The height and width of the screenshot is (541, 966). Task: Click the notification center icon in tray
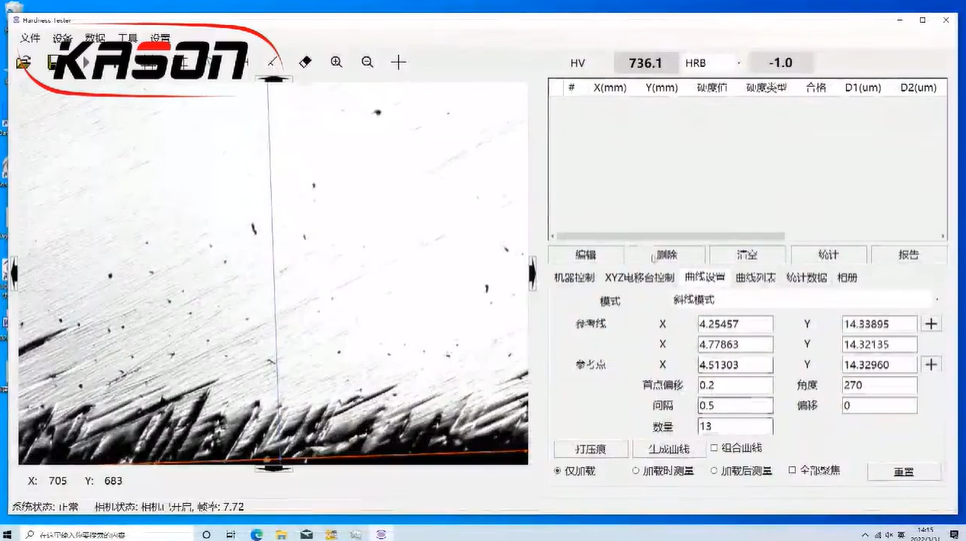(954, 534)
